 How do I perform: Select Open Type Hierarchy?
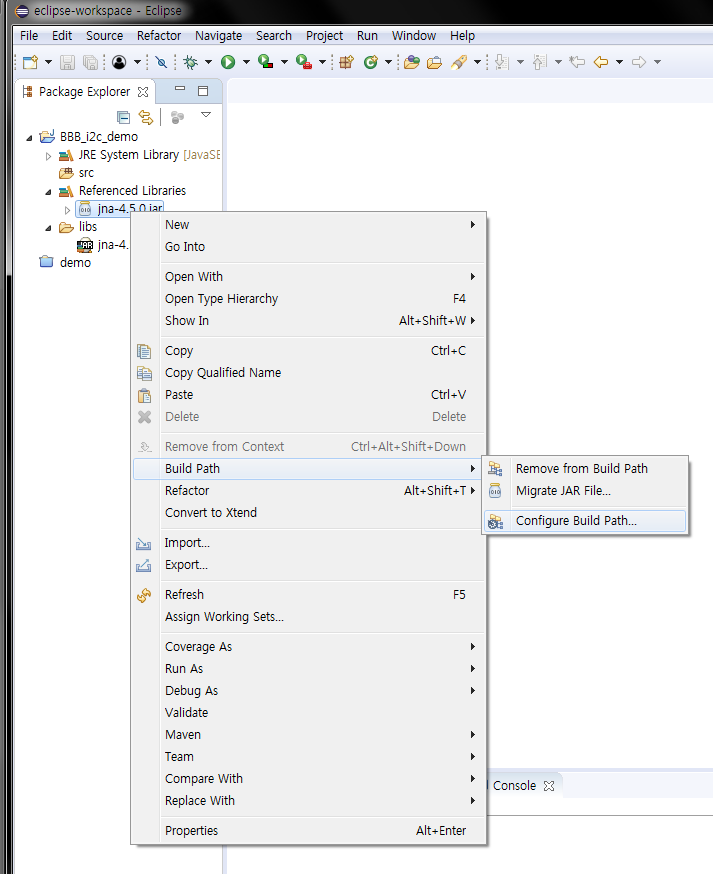[309, 299]
